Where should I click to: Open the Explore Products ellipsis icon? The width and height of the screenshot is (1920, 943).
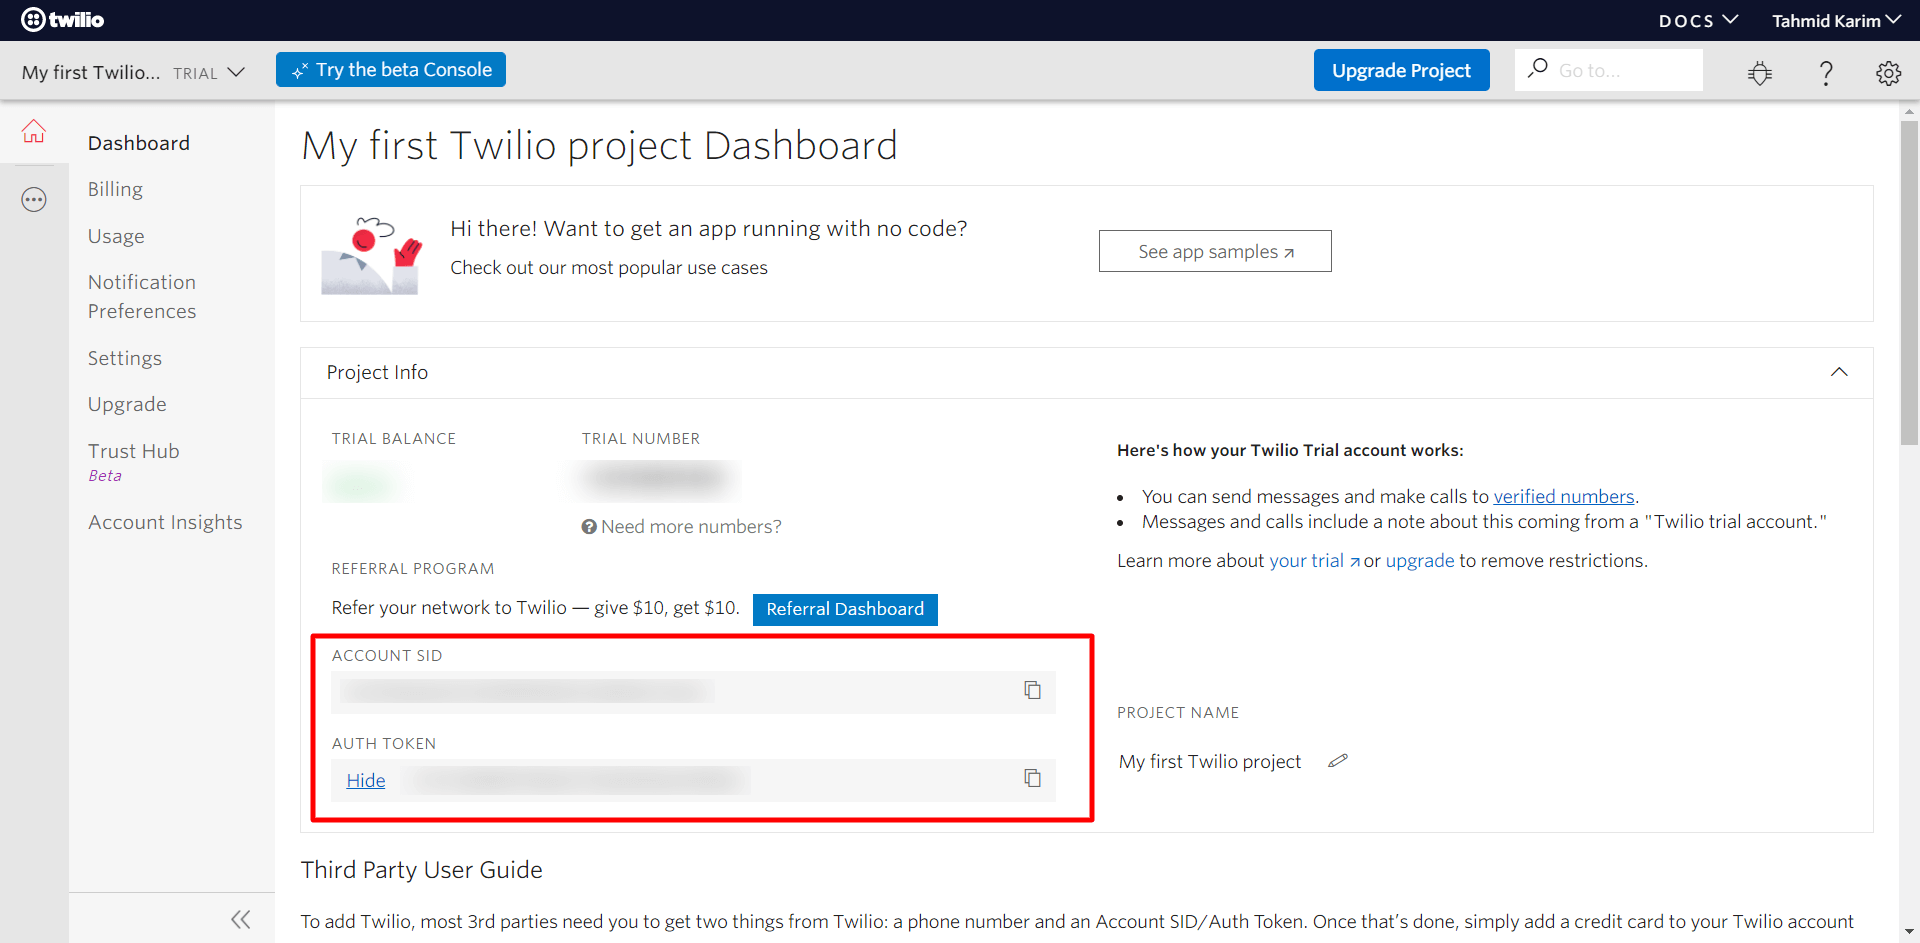(x=34, y=199)
